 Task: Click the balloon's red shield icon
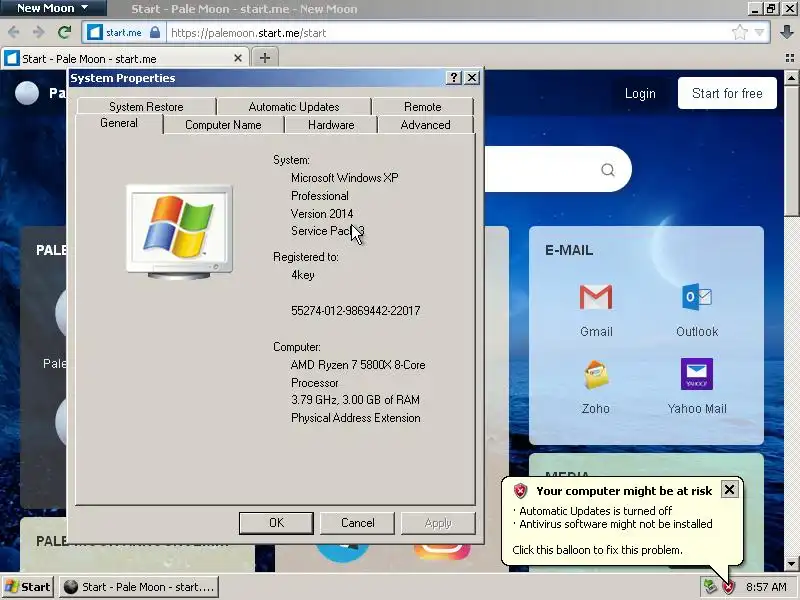[520, 491]
